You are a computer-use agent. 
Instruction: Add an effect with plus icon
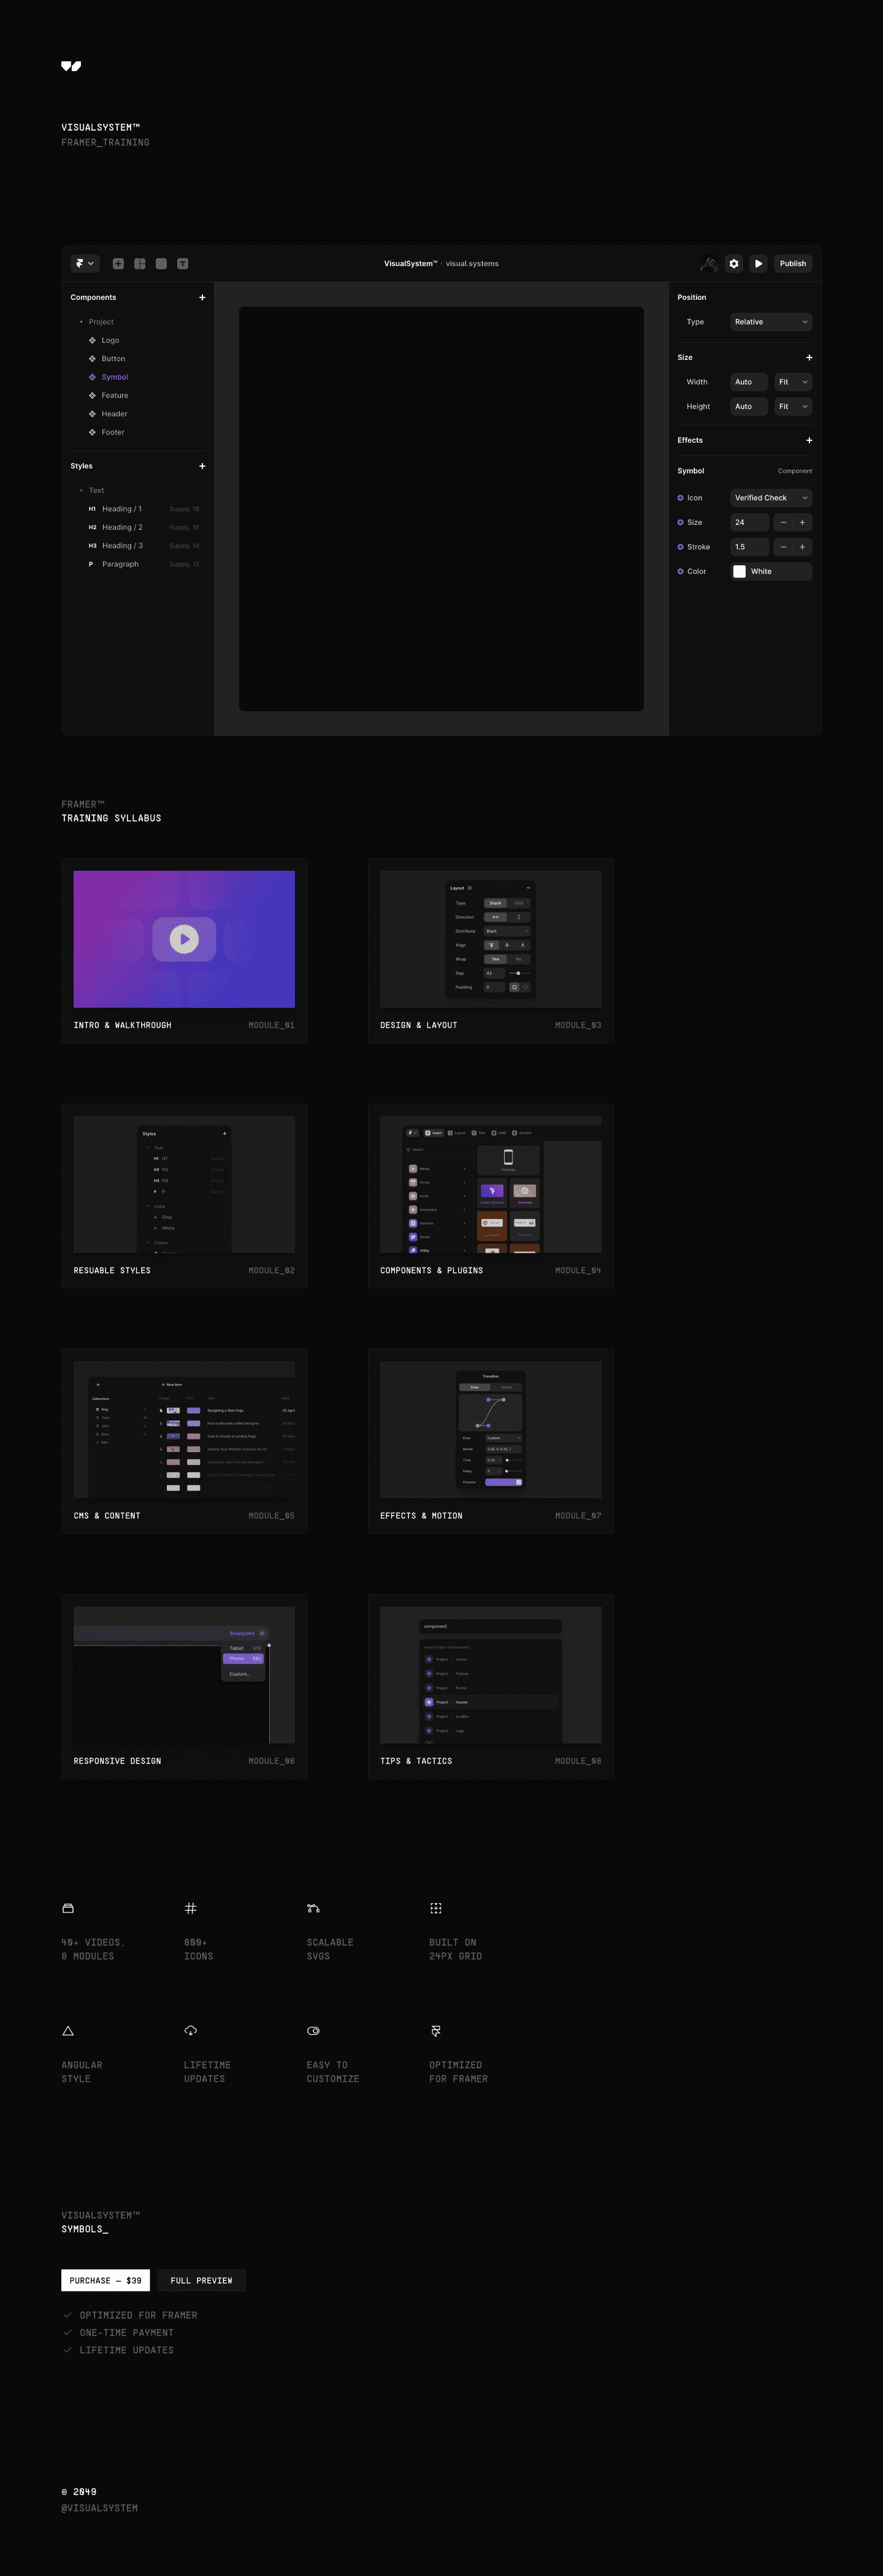(809, 440)
